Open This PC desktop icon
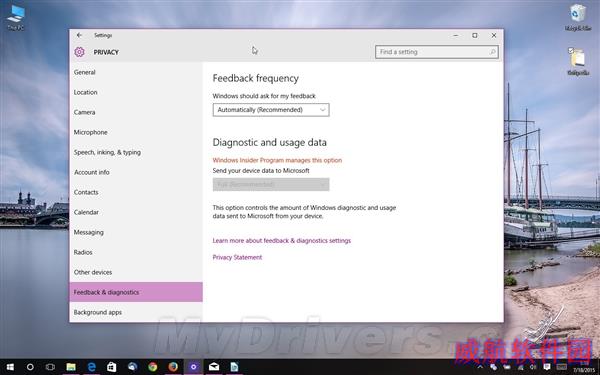The height and width of the screenshot is (375, 600). pyautogui.click(x=16, y=17)
